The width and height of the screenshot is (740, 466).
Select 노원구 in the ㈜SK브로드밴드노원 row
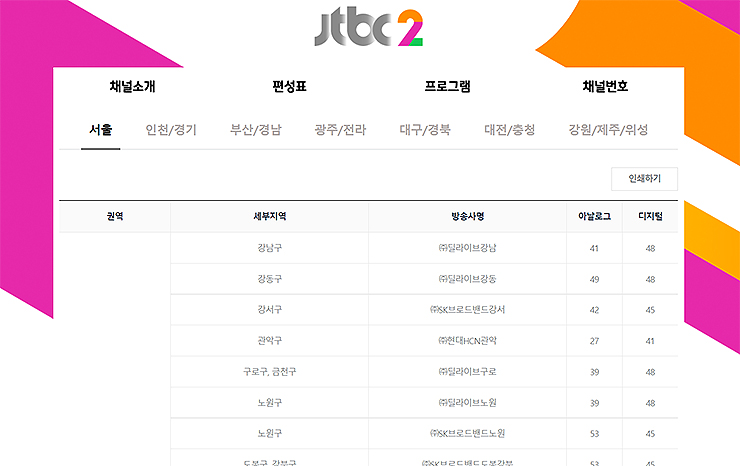tap(269, 433)
